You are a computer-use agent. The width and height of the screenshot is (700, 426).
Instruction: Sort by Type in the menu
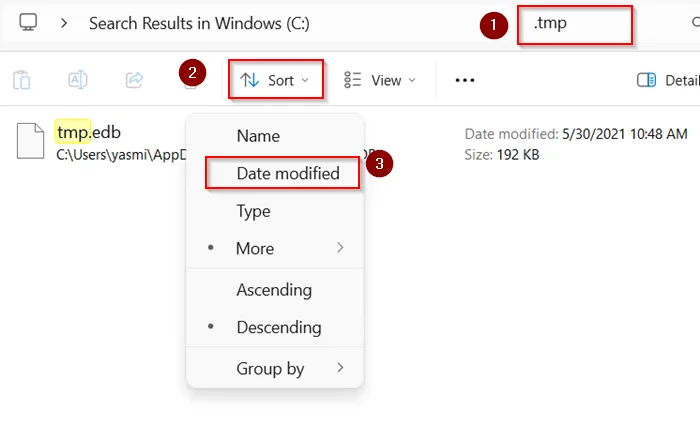[x=253, y=211]
